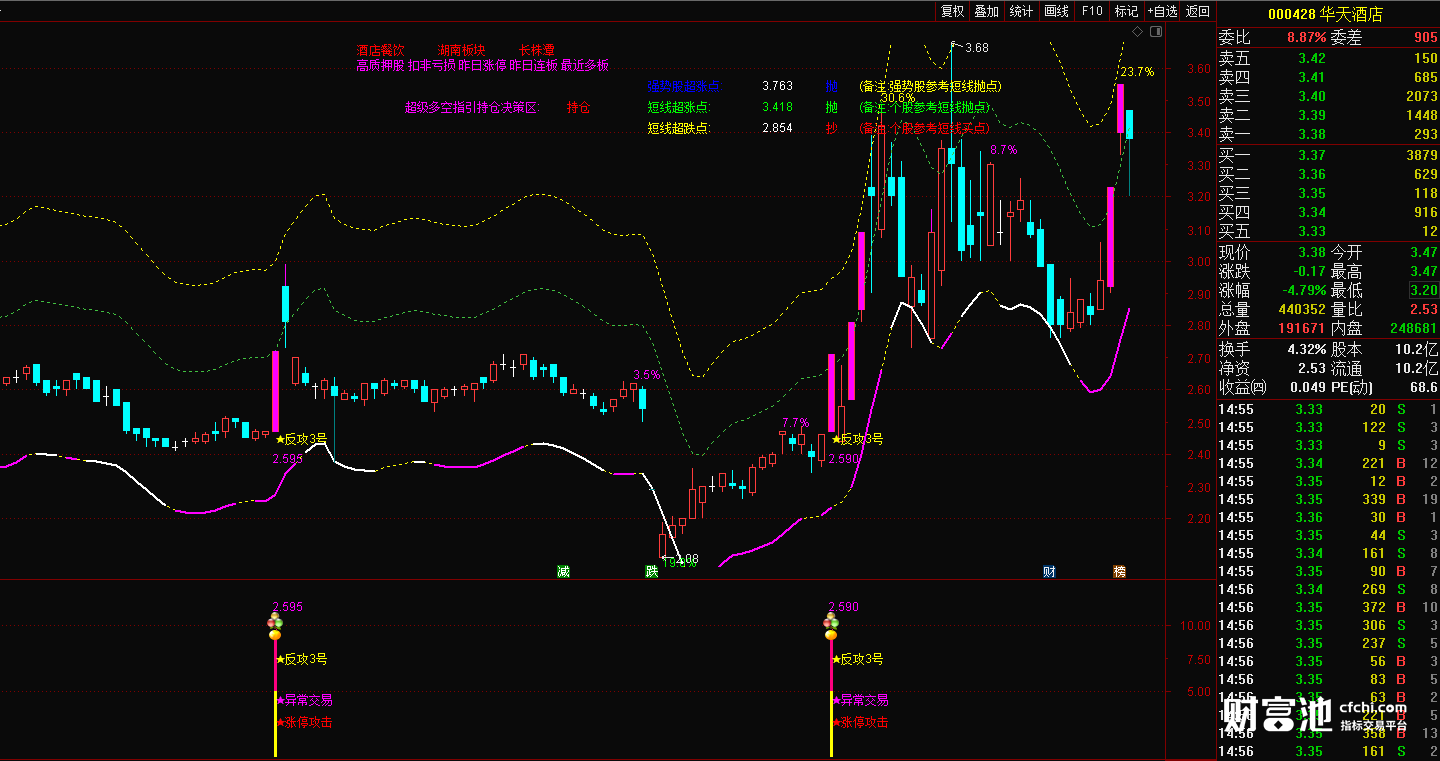Click the 3.68 high price marker

(976, 47)
